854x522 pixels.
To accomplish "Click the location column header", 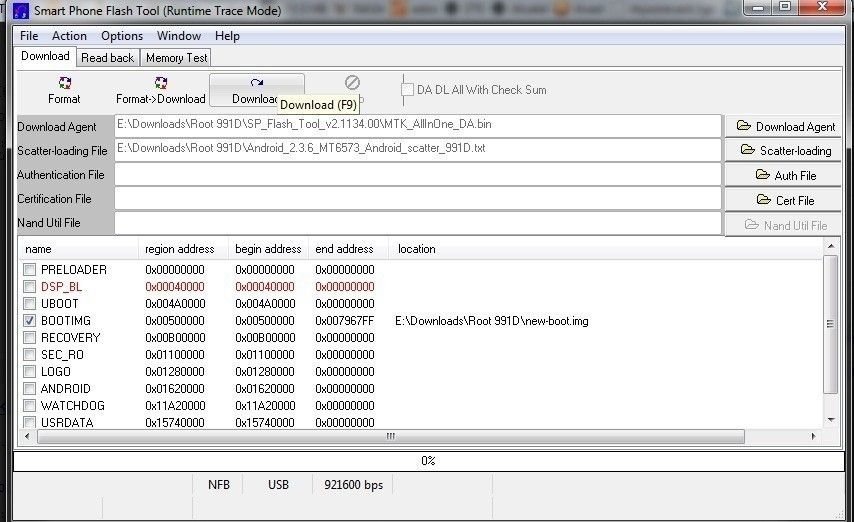I will [605, 249].
